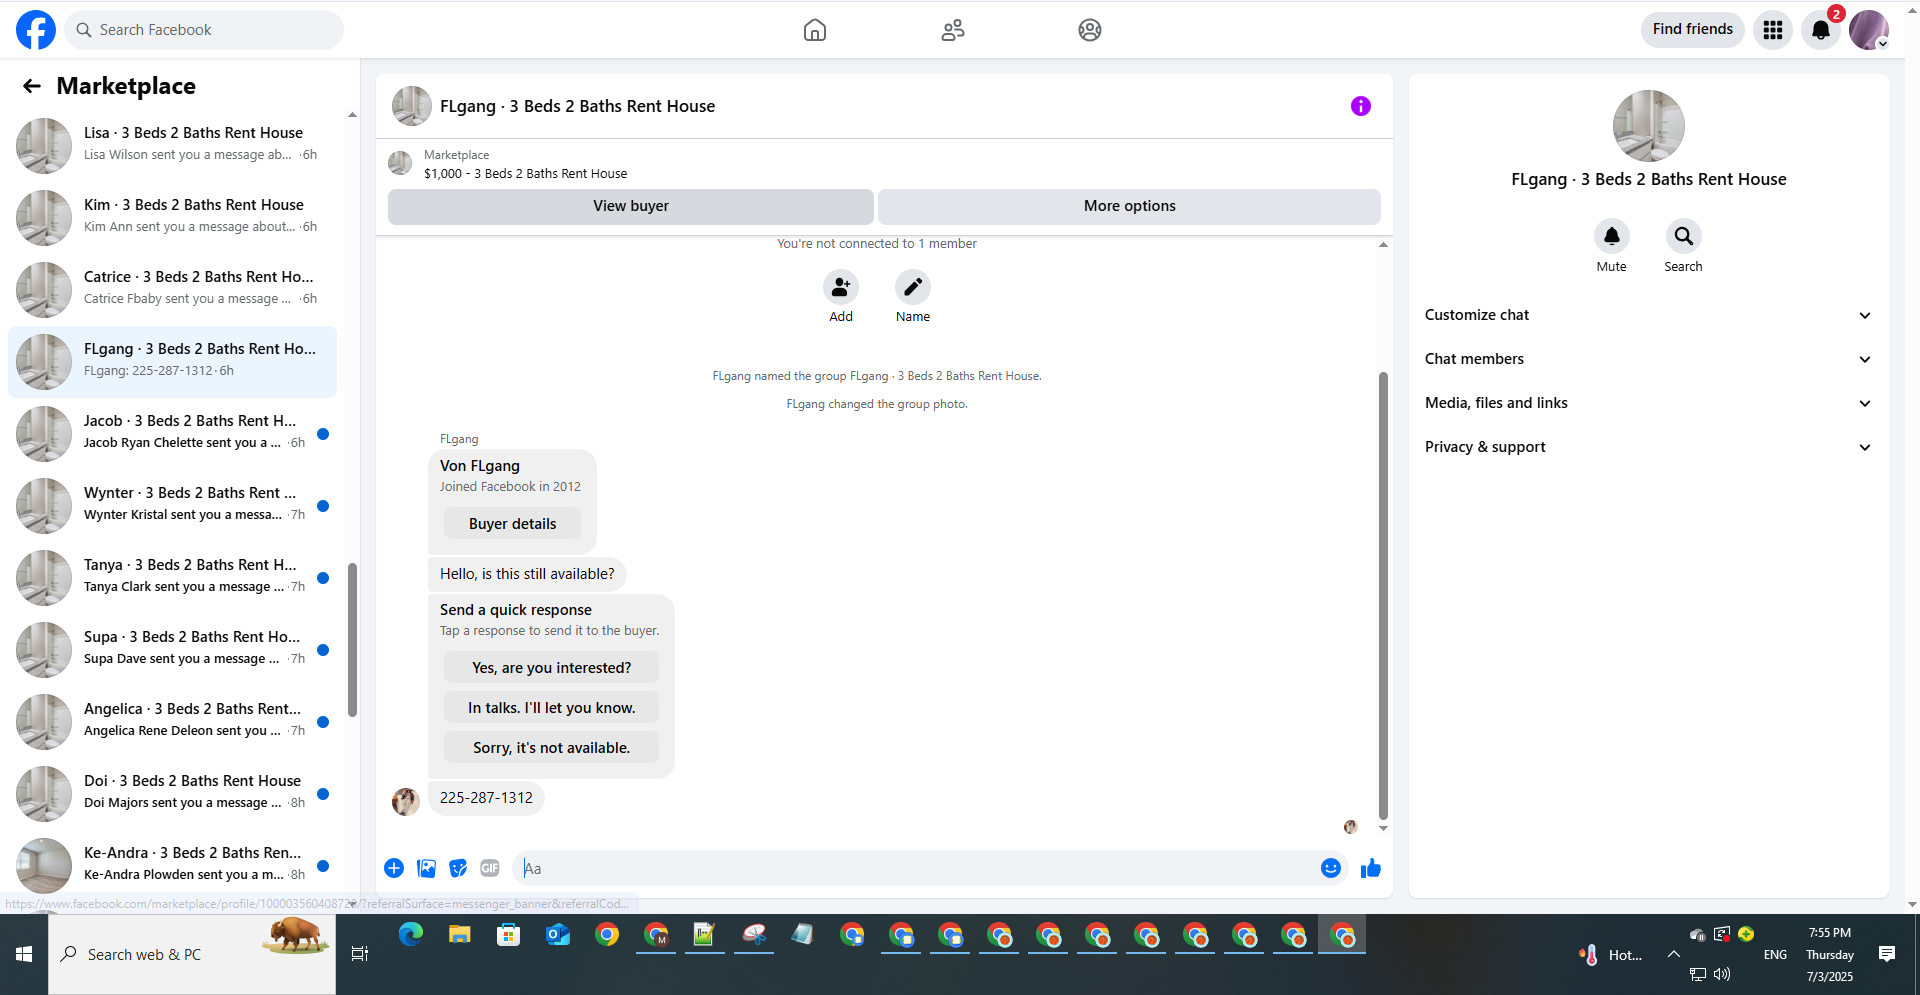Screen dimensions: 1920x995
Task: Open conversation information purple icon
Action: coord(1361,106)
